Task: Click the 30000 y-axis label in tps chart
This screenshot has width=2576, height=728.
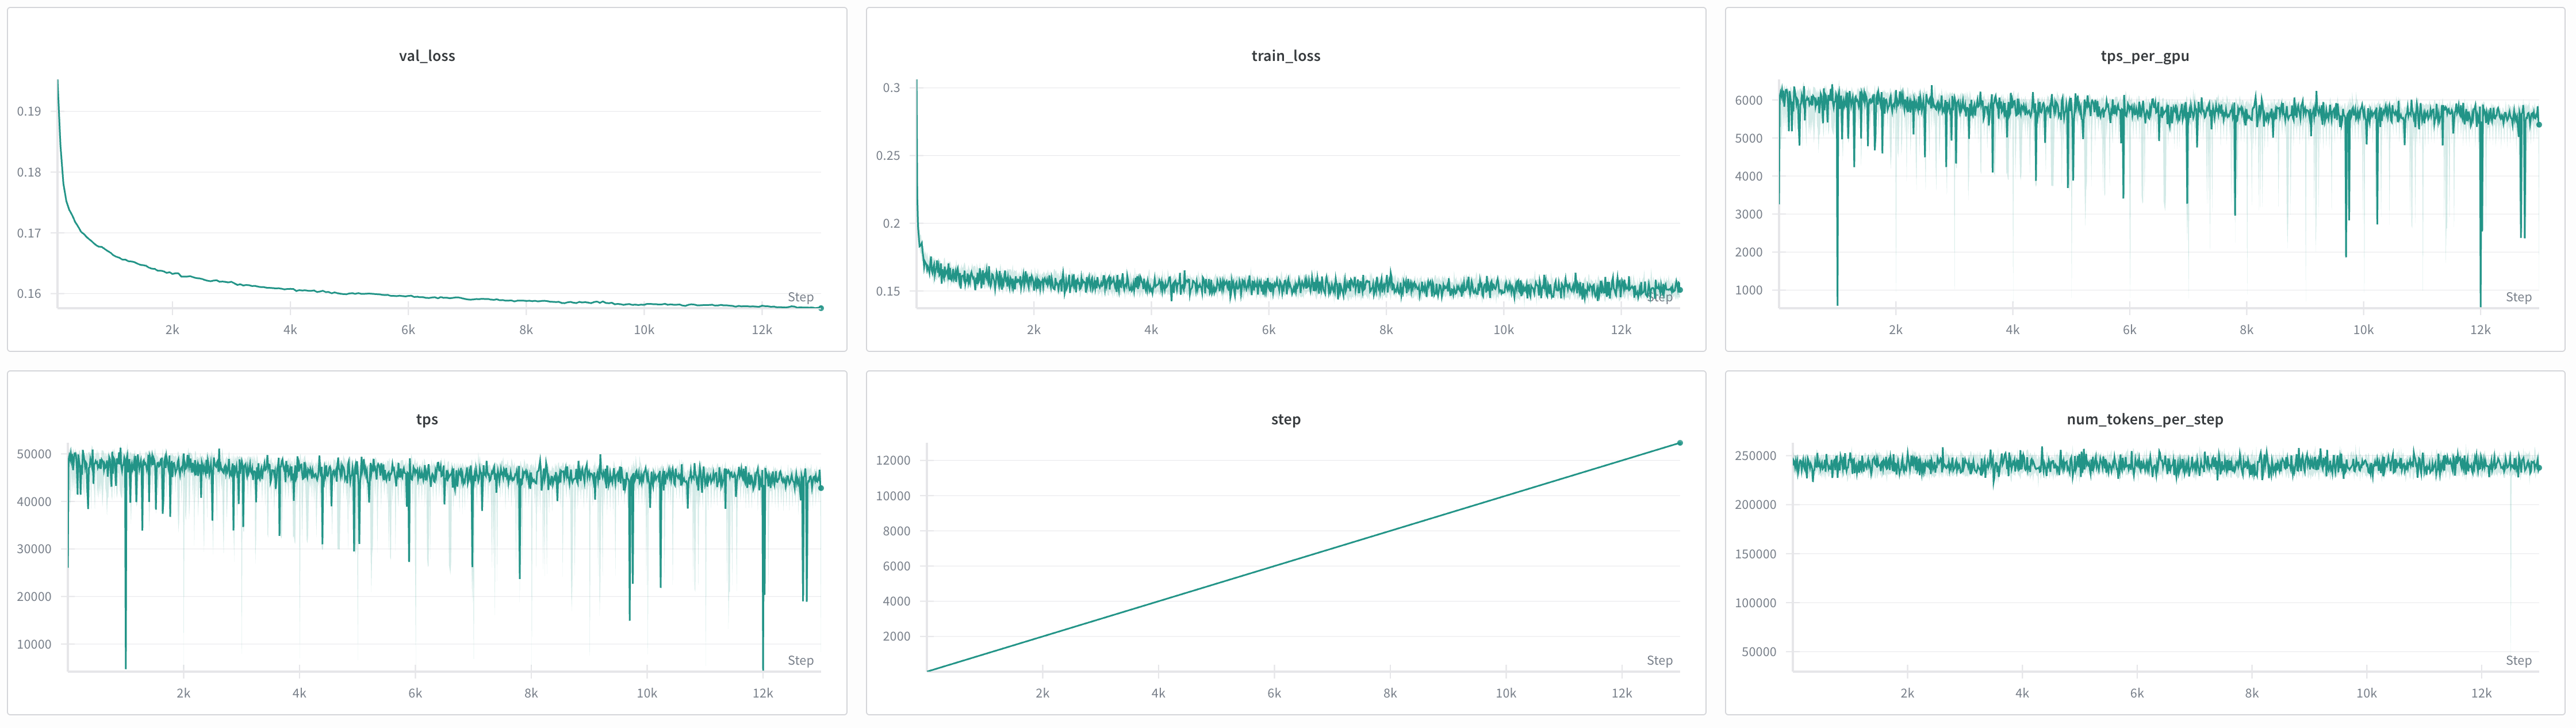Action: click(34, 549)
